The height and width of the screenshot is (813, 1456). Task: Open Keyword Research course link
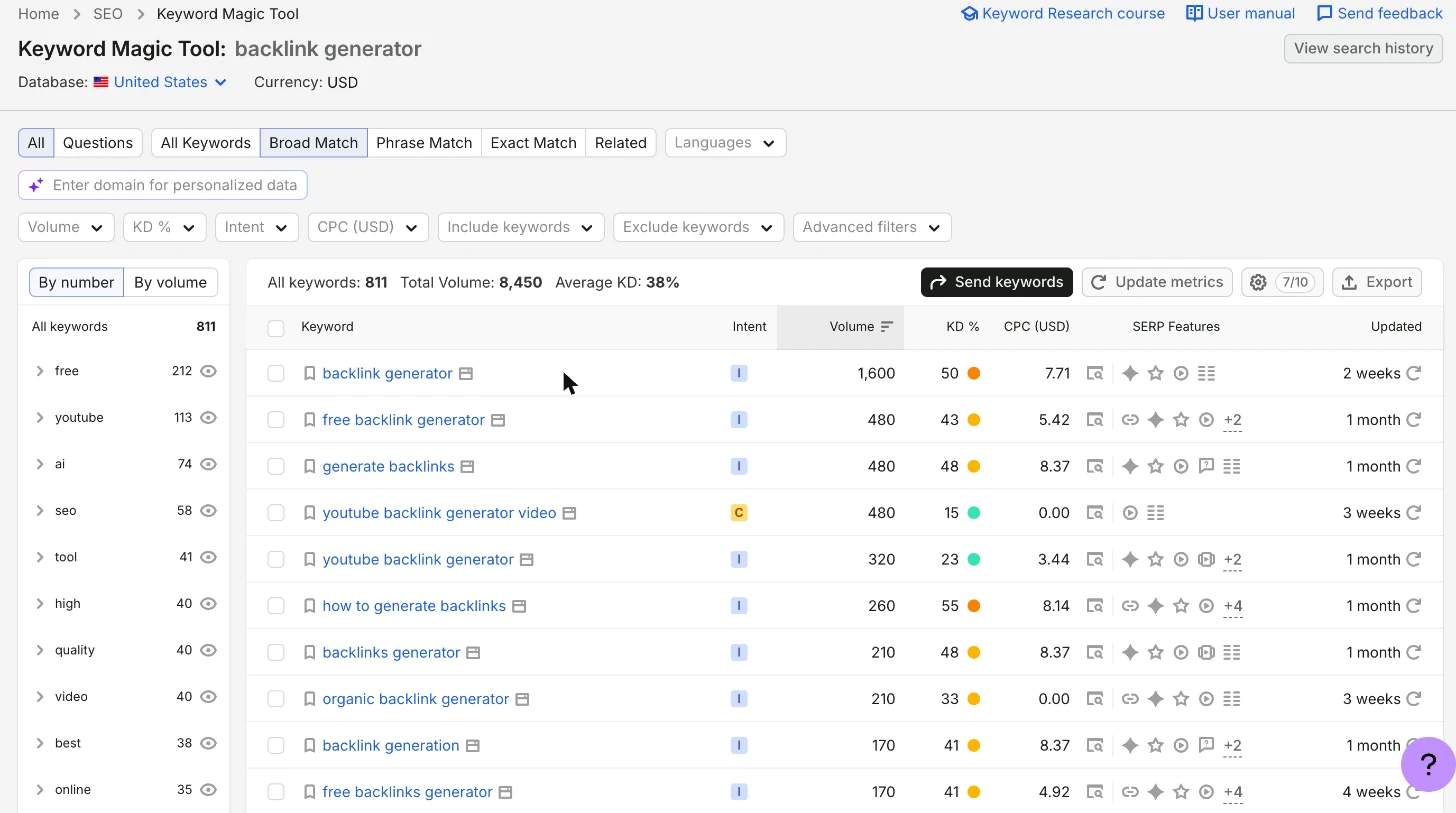pos(1063,13)
